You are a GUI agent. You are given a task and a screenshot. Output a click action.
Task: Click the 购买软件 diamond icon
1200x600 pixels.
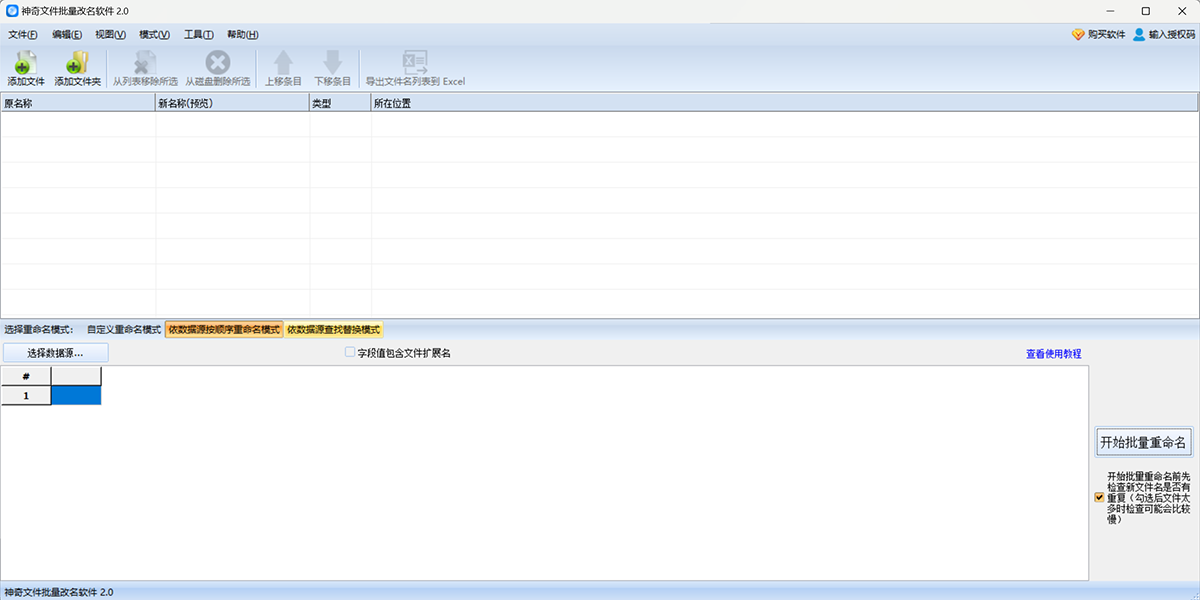(x=1078, y=34)
